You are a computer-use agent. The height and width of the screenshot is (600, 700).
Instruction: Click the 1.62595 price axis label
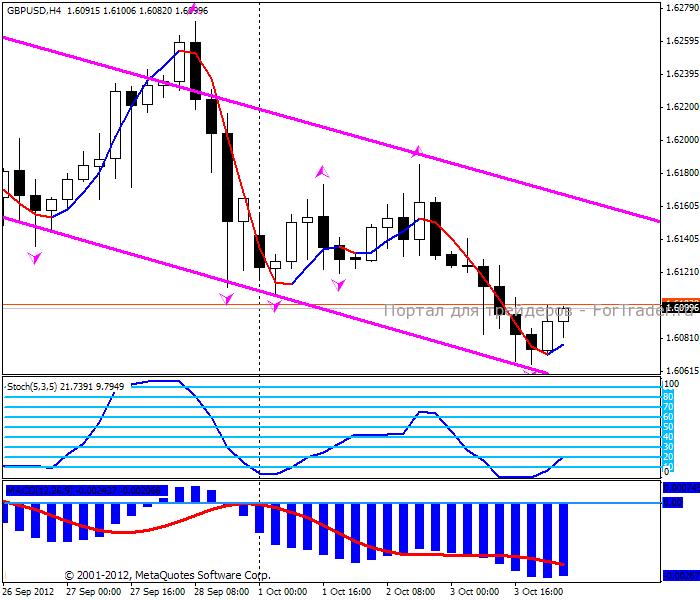point(682,41)
